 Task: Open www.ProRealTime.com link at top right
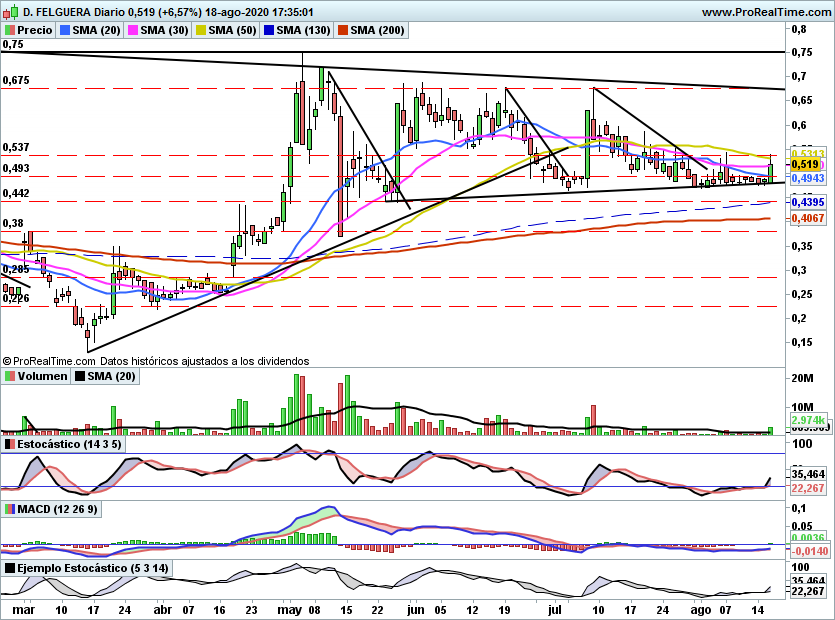pos(766,12)
